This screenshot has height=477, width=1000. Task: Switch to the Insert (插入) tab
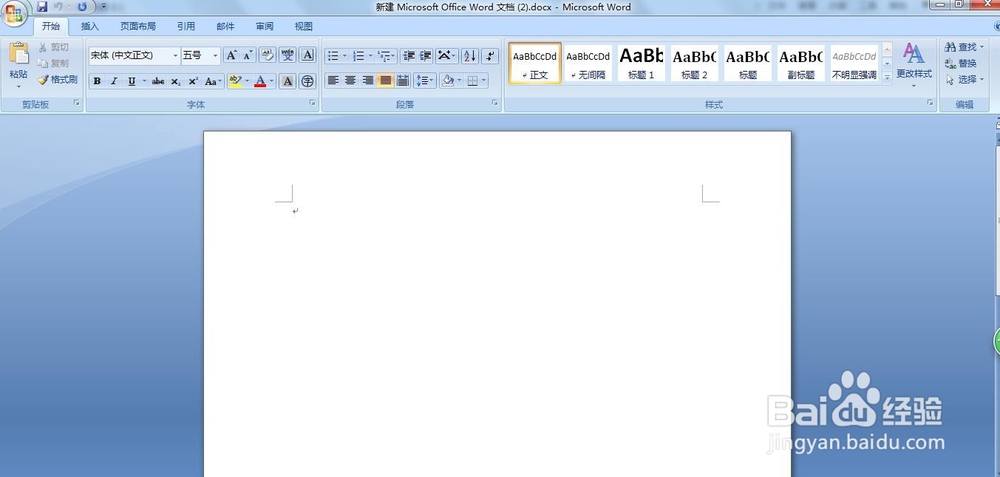90,26
